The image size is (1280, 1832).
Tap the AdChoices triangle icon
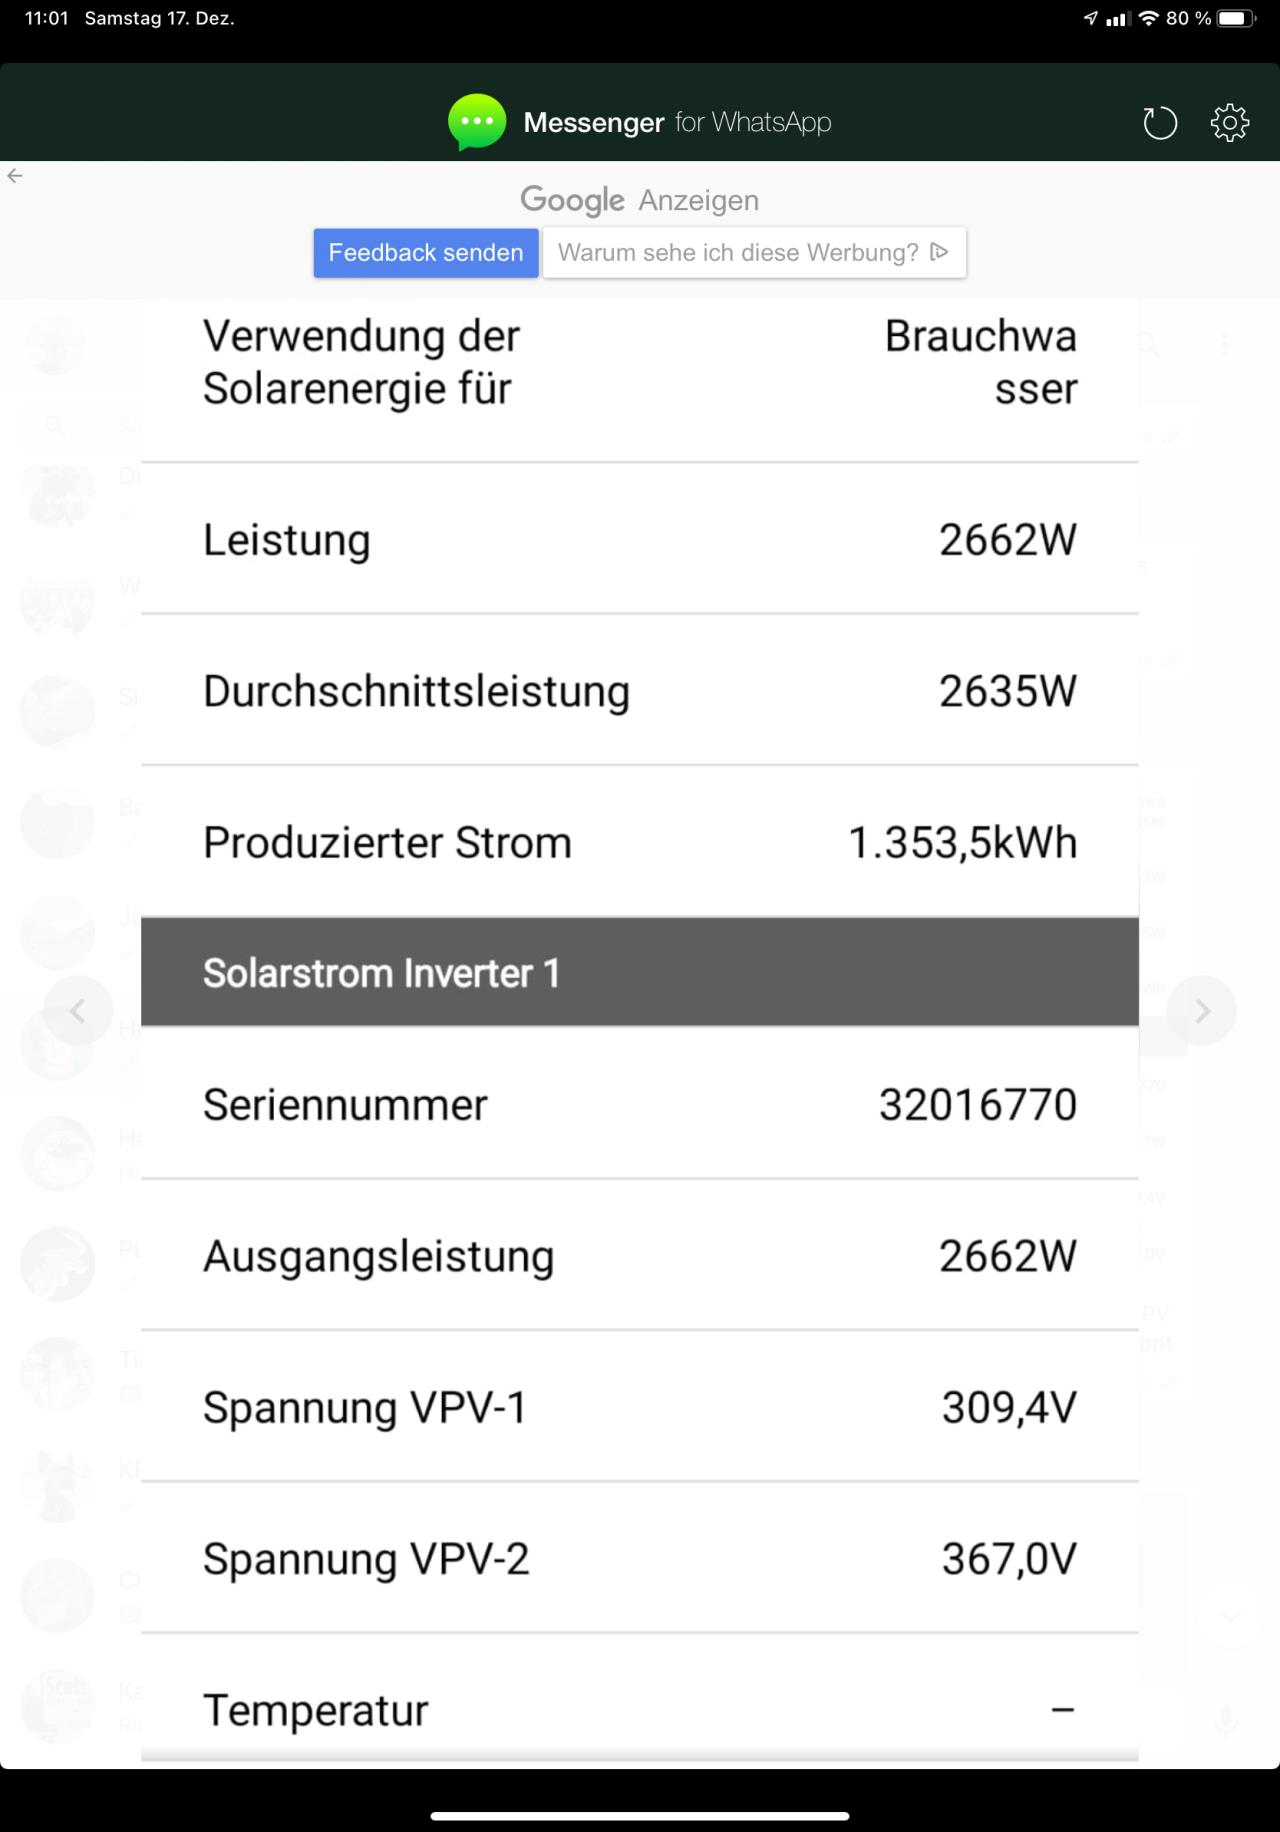point(939,252)
